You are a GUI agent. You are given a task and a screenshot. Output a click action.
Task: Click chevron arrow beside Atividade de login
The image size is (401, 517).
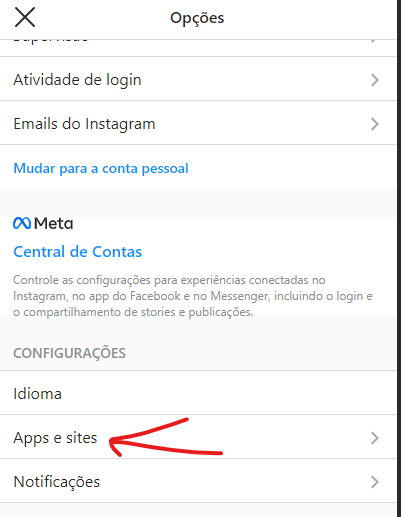coord(375,80)
